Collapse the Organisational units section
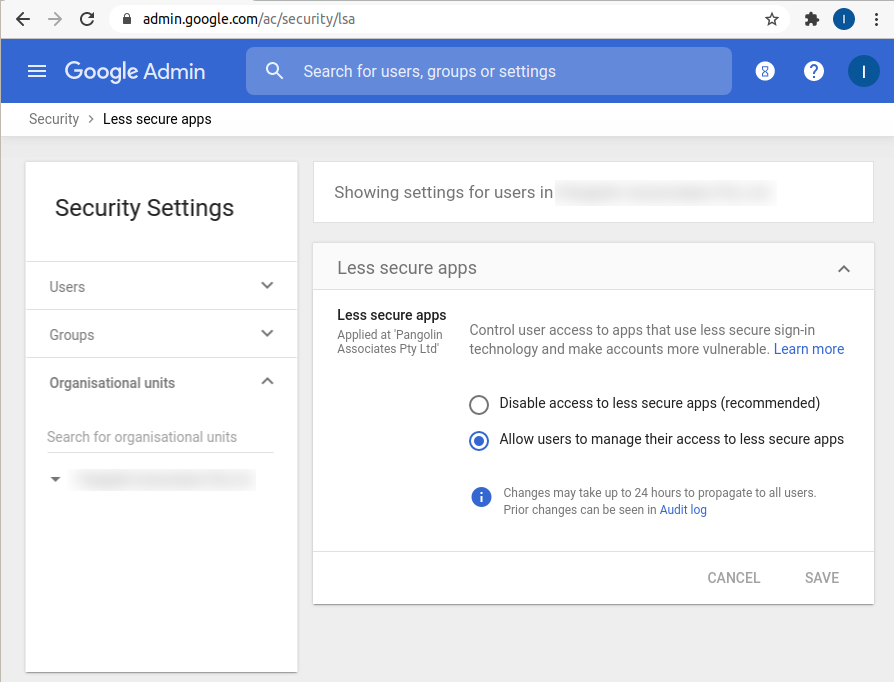Image resolution: width=894 pixels, height=682 pixels. (267, 382)
